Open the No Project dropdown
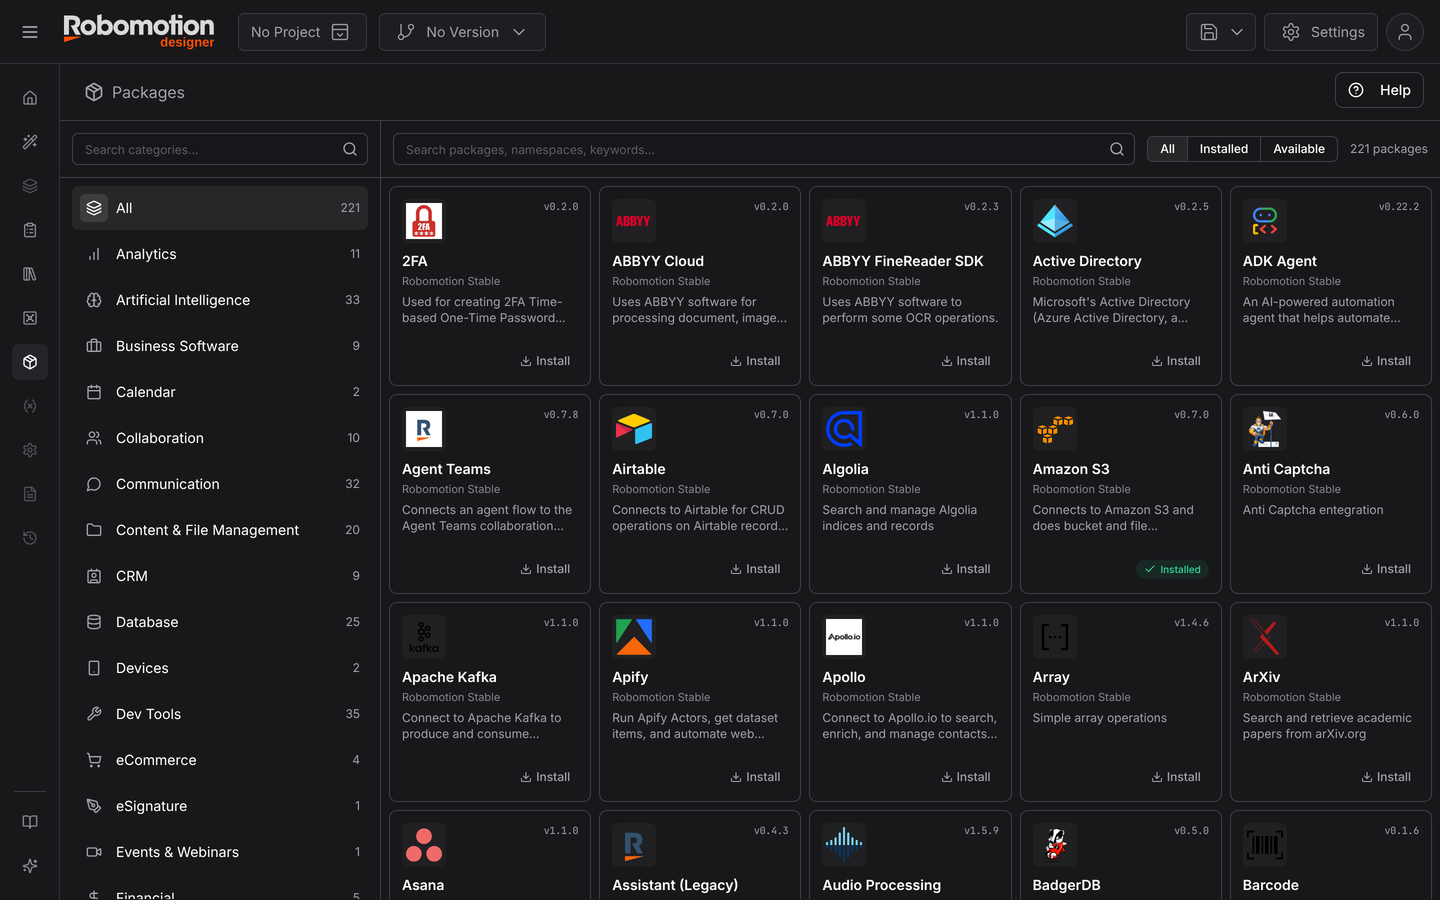The image size is (1440, 900). click(302, 32)
